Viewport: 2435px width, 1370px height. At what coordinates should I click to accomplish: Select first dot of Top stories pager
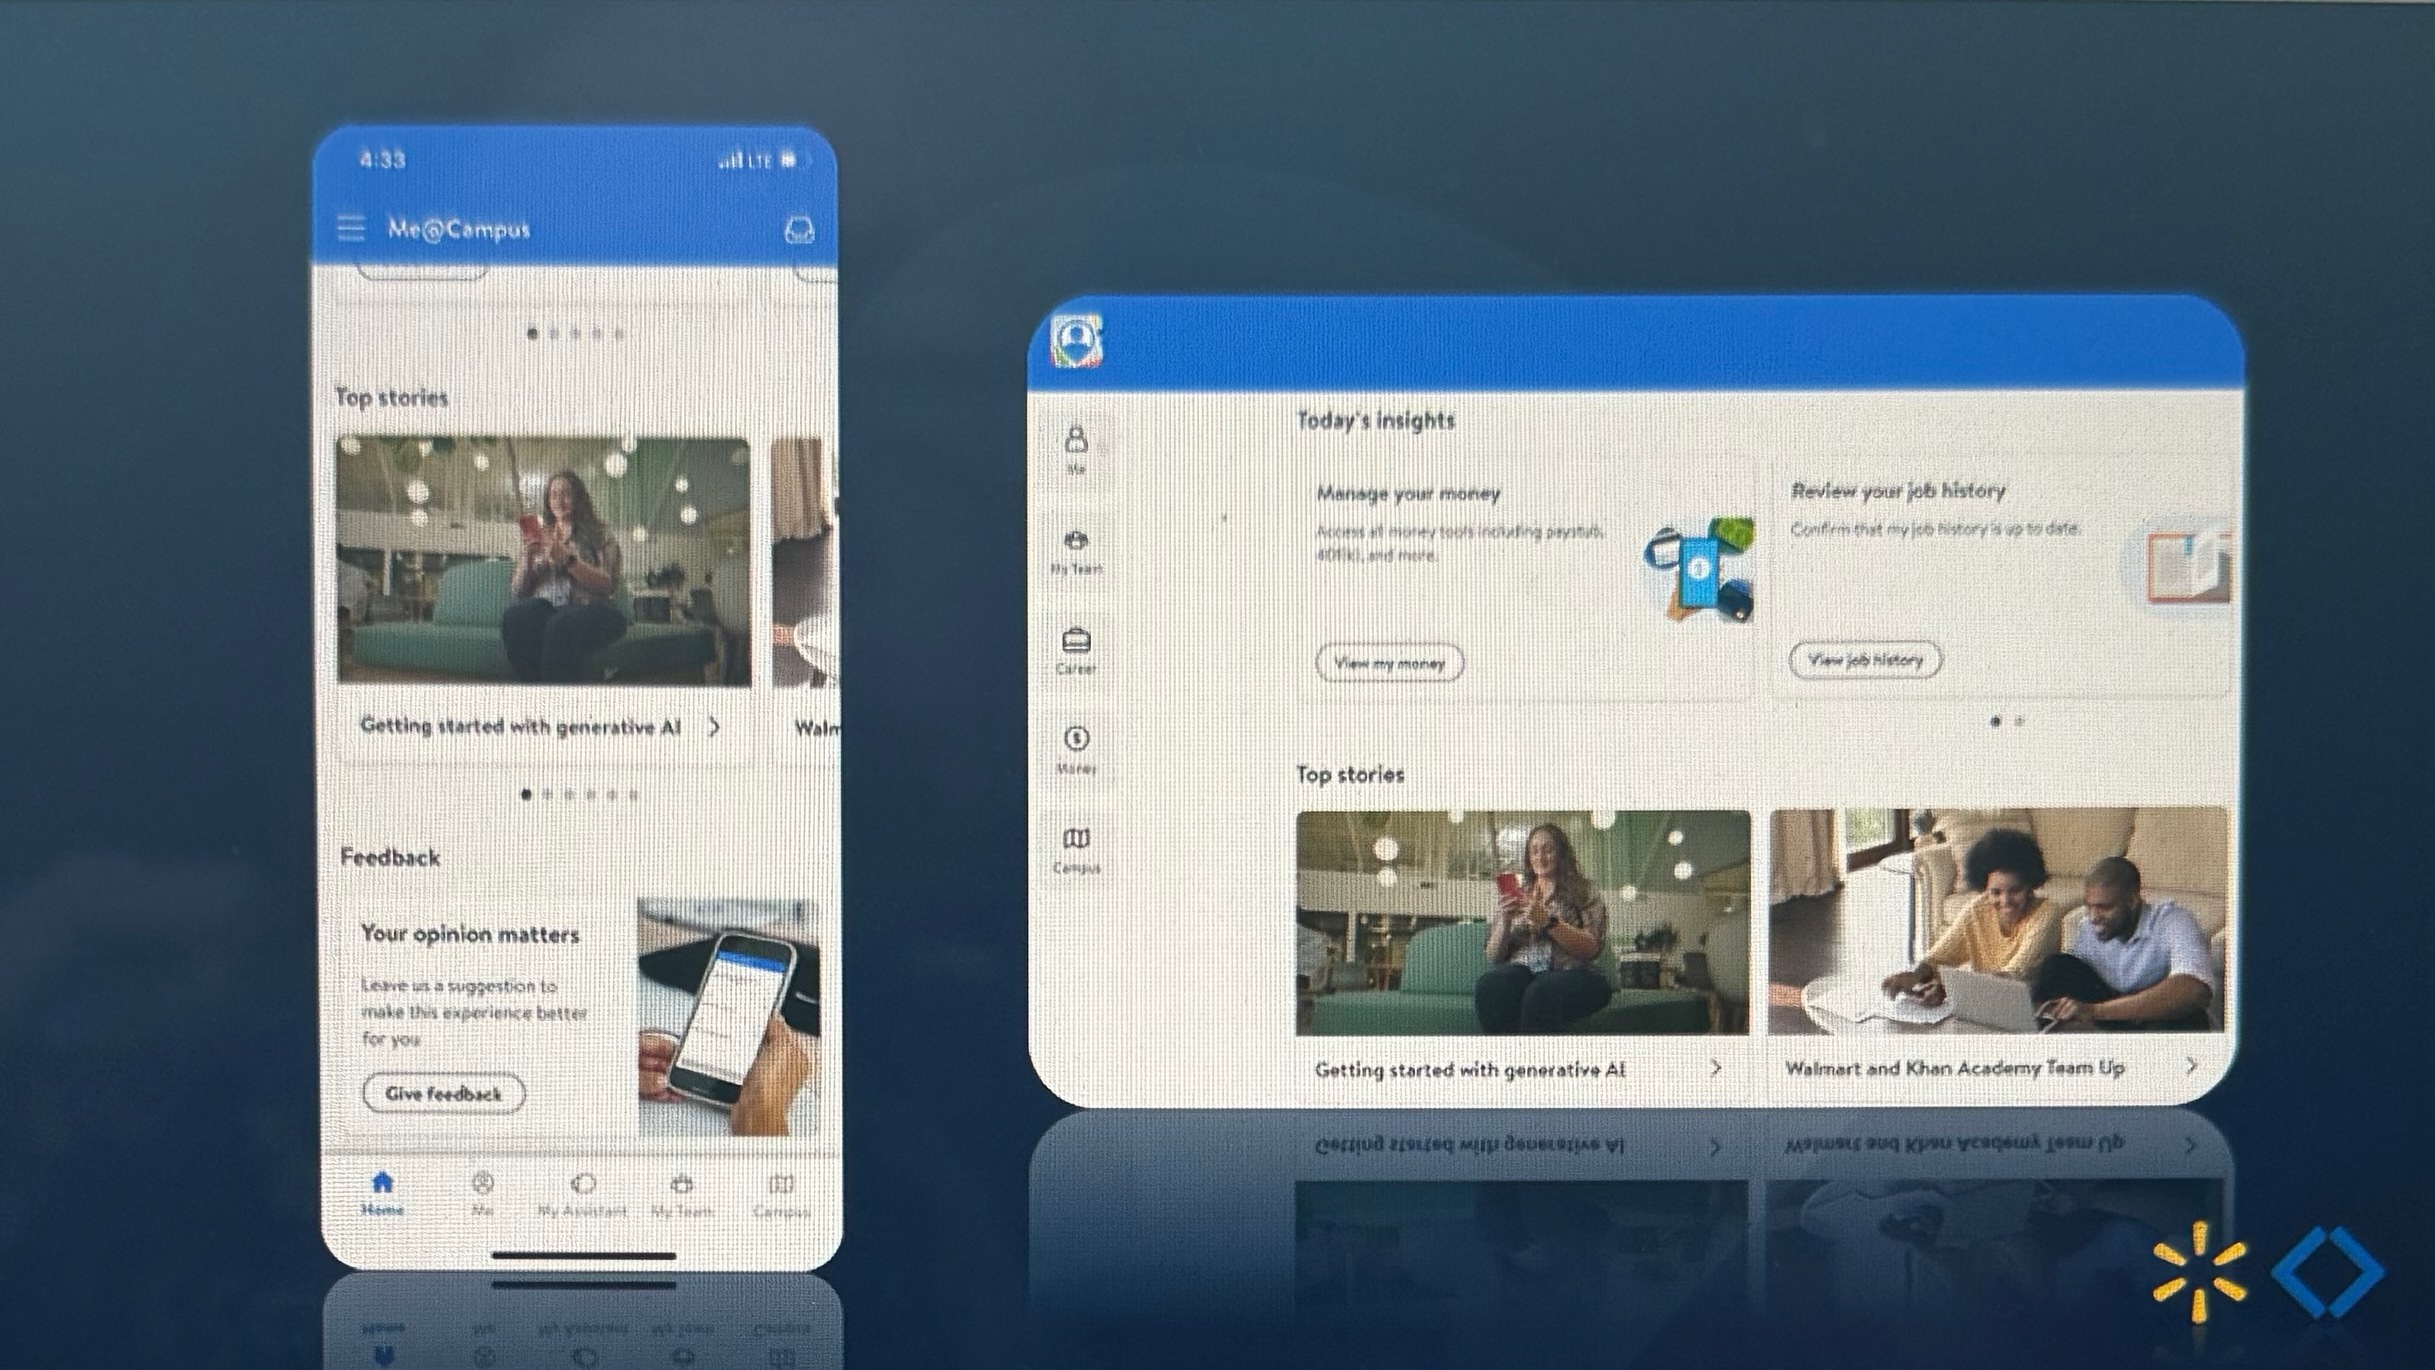(527, 795)
